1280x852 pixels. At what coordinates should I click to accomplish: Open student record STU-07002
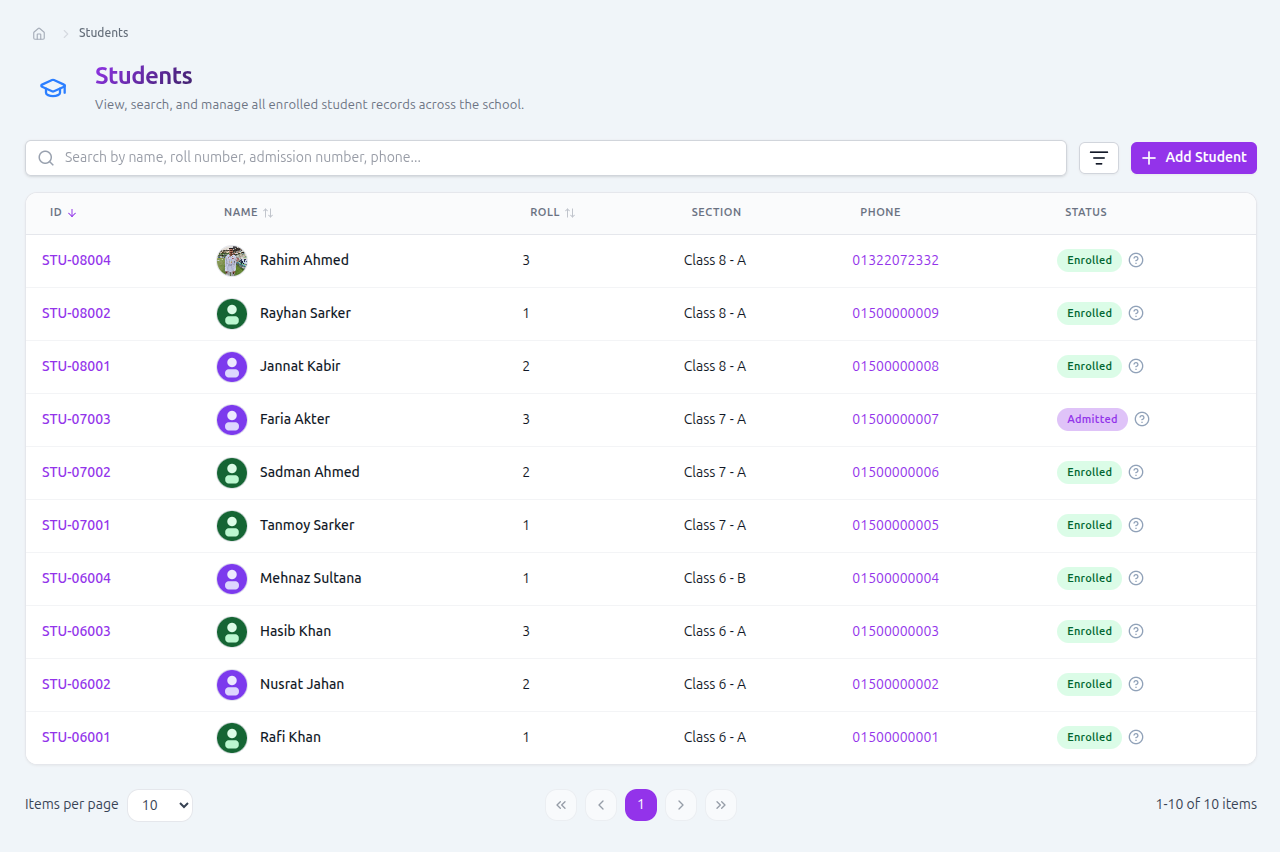(76, 472)
